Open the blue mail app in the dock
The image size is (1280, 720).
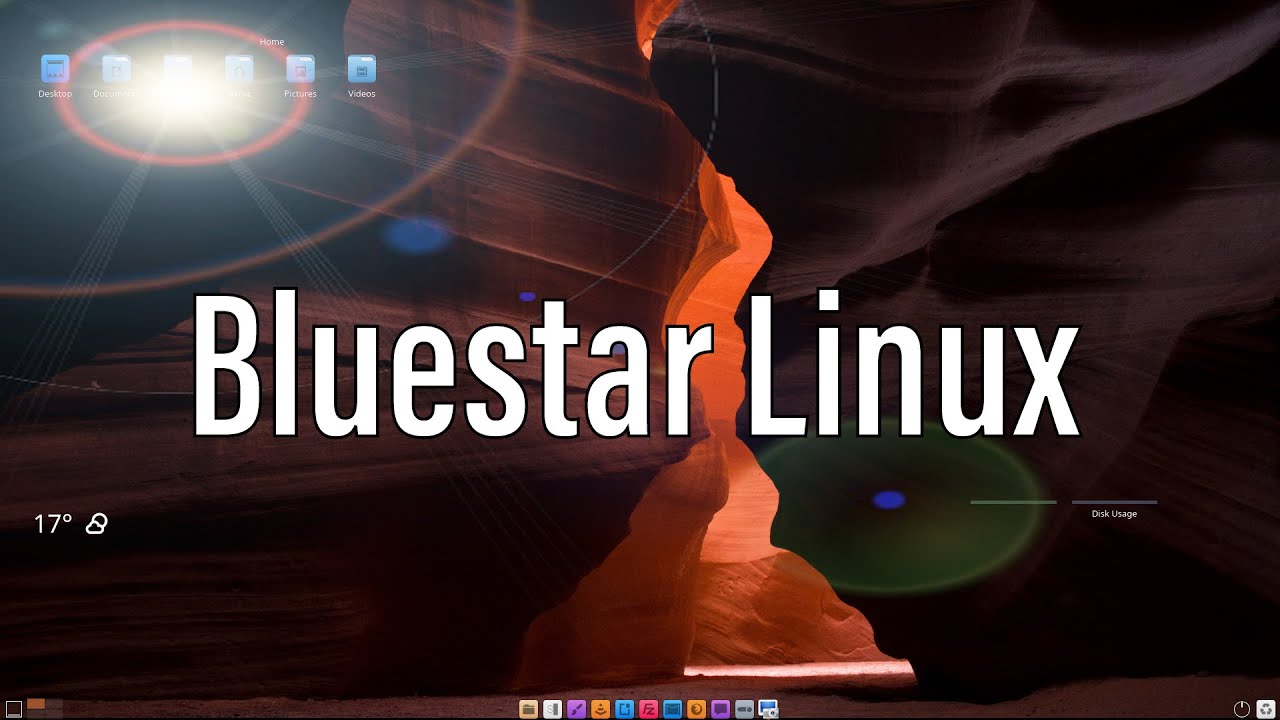pos(673,709)
